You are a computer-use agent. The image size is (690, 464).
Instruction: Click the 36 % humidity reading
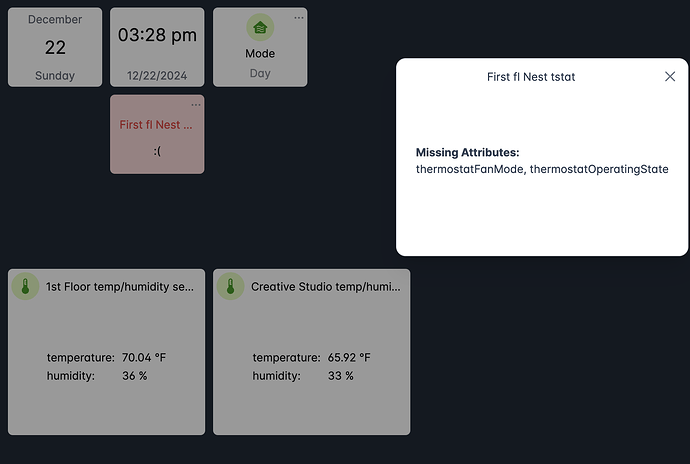tap(135, 376)
